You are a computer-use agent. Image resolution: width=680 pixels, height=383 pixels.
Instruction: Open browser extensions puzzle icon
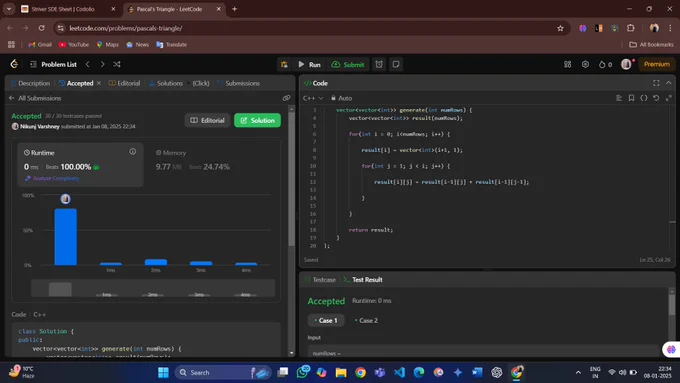[631, 28]
